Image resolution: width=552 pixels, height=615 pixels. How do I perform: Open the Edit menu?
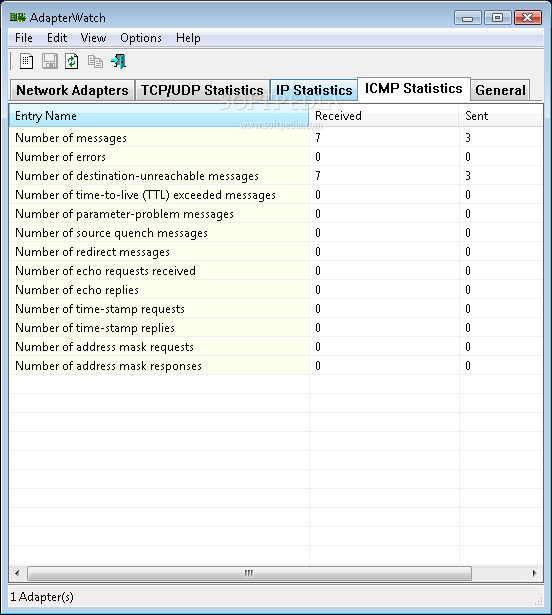click(57, 38)
